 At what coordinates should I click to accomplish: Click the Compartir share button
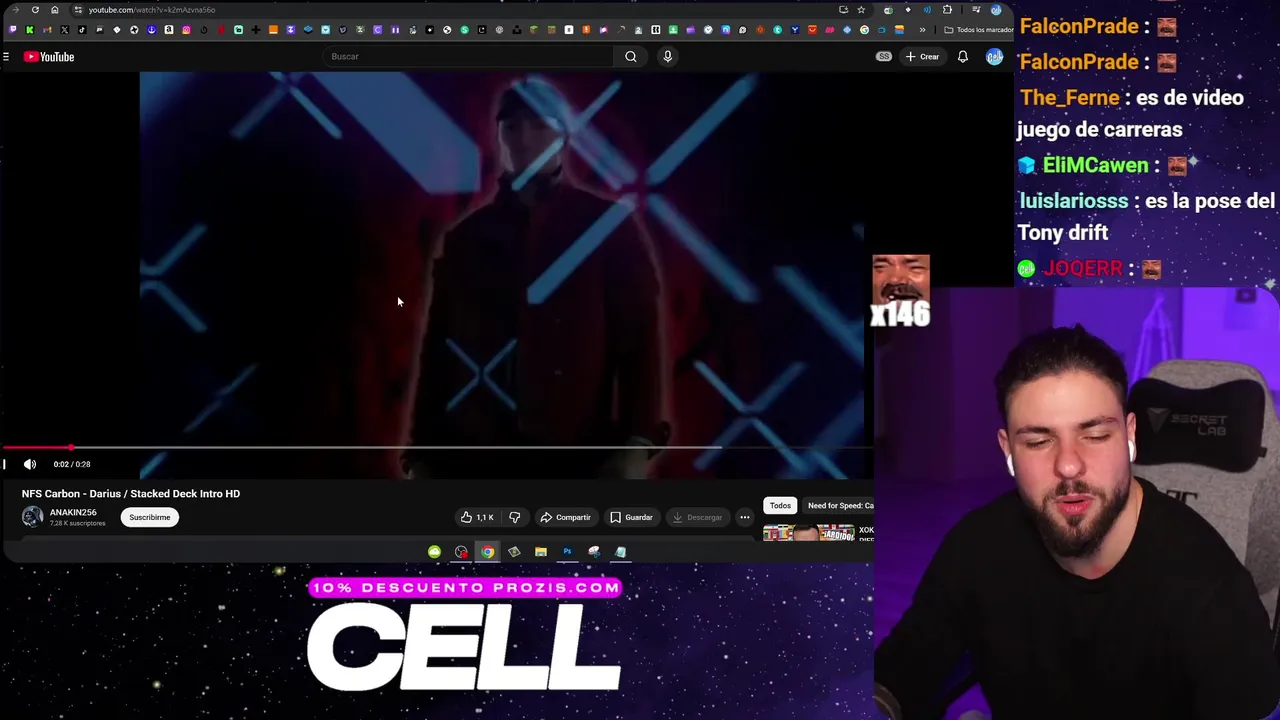[566, 517]
